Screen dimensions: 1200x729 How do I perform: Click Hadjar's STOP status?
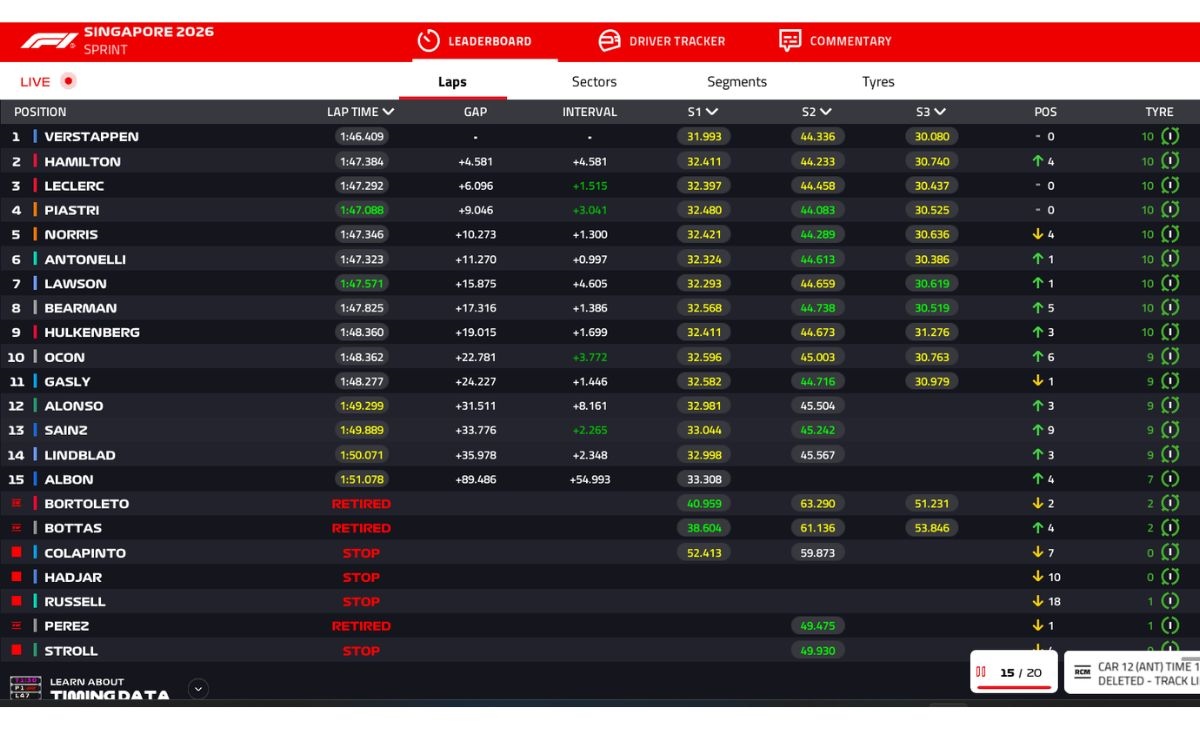point(361,577)
